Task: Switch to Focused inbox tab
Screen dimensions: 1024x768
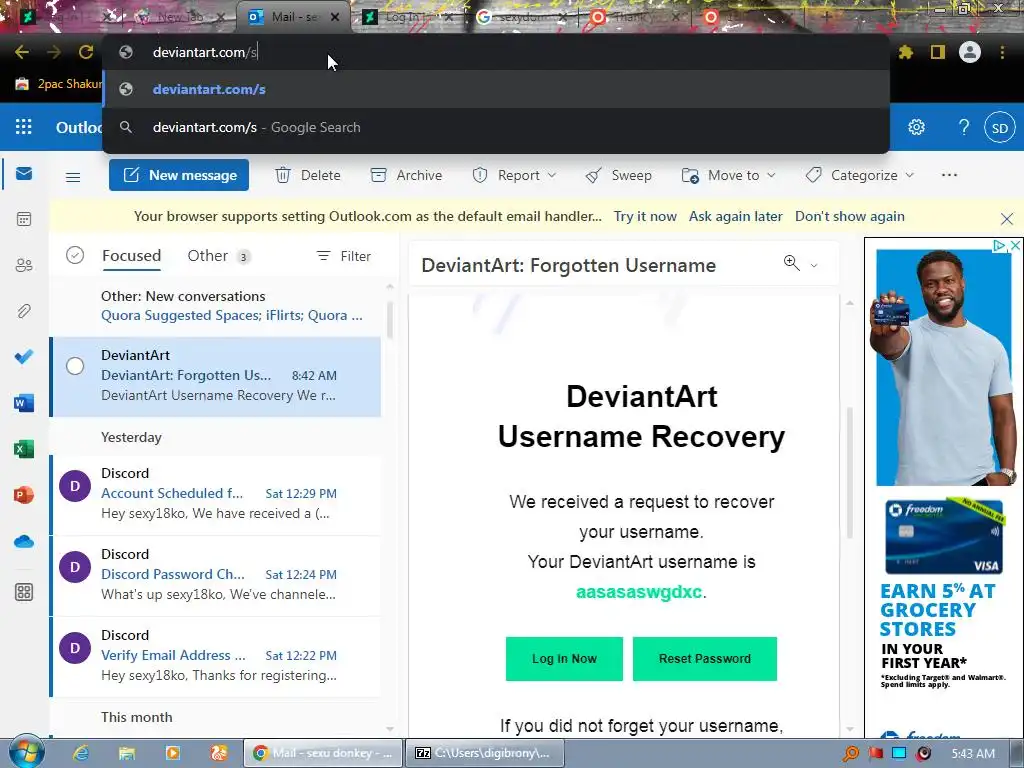Action: coord(131,255)
